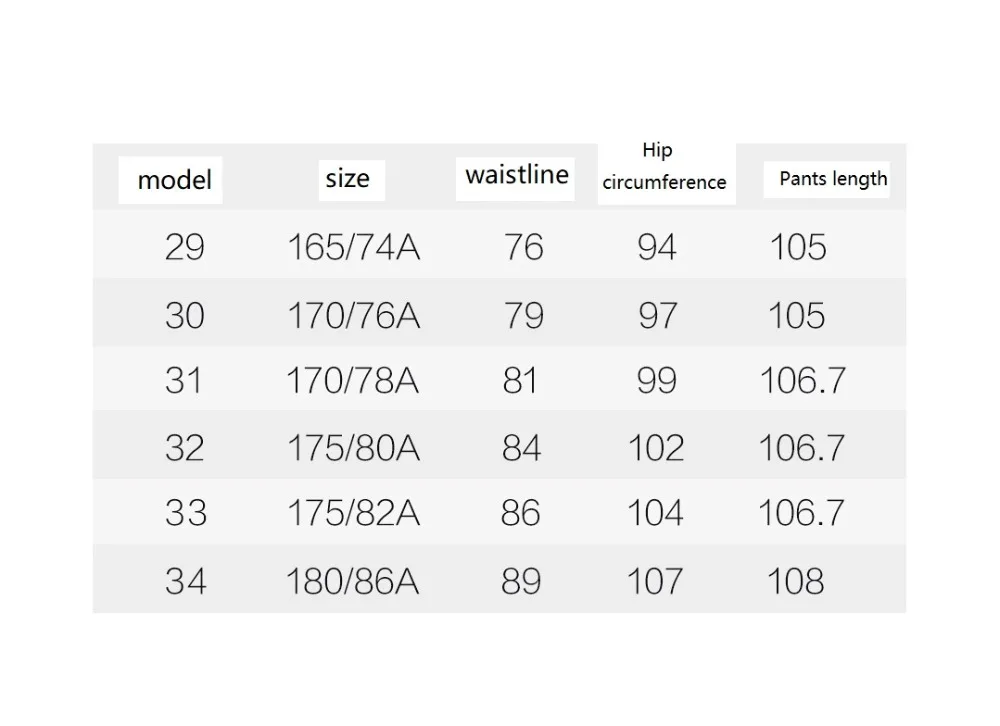
Task: Select model 31 cell
Action: (183, 380)
